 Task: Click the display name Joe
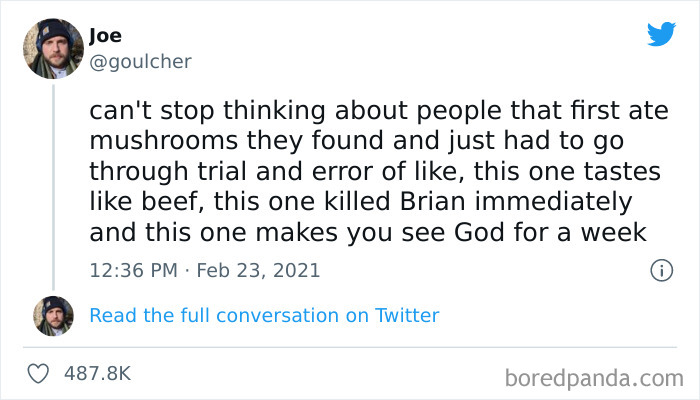coord(105,36)
